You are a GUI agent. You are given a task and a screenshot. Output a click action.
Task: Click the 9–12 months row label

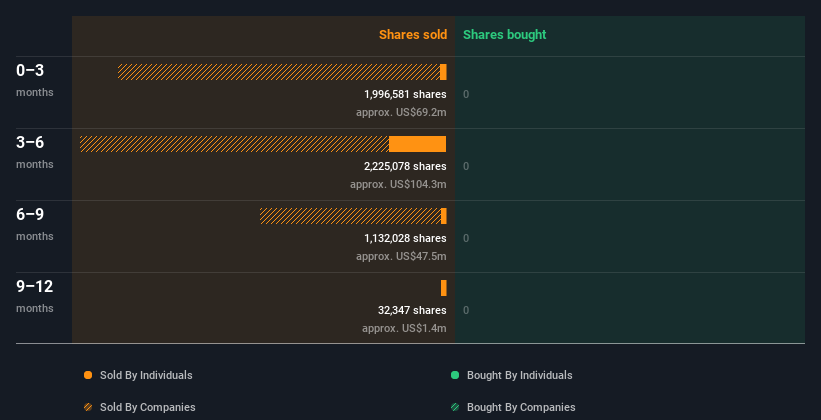click(x=35, y=296)
